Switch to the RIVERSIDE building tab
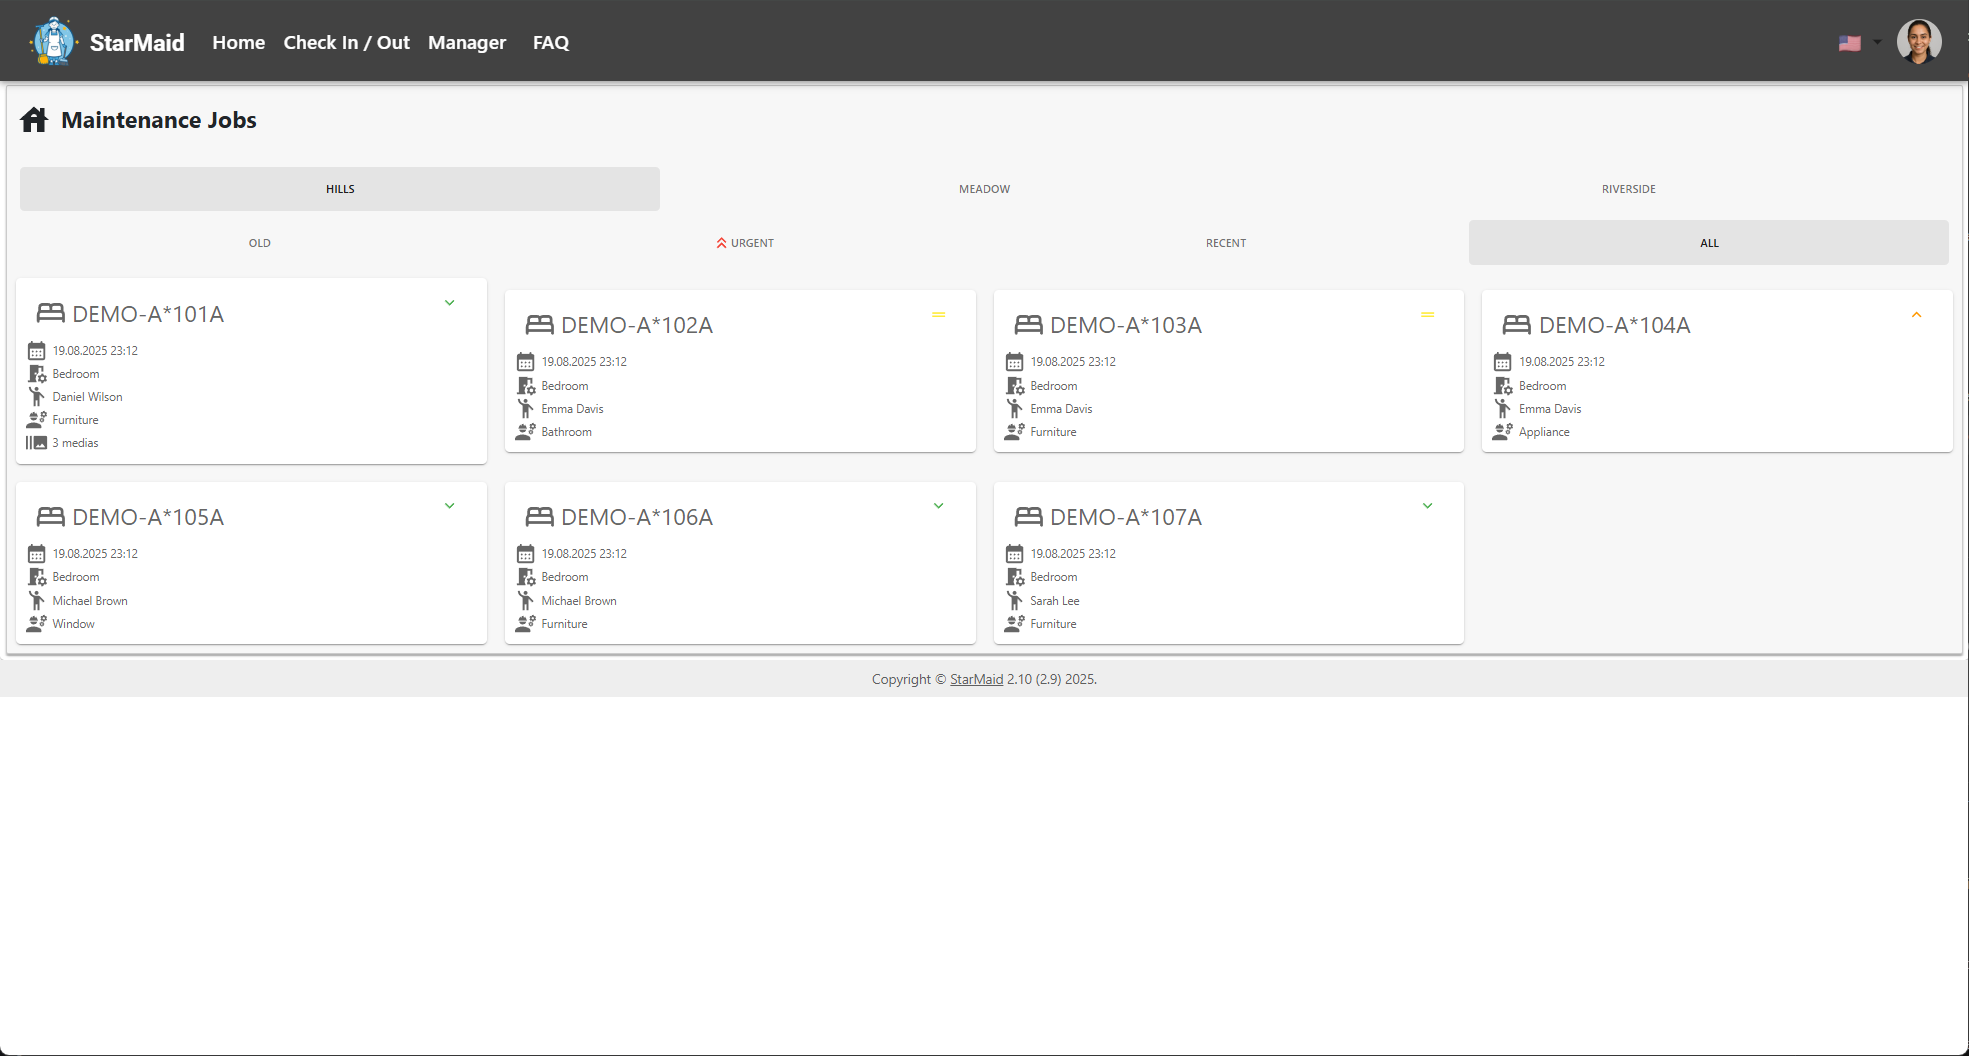Viewport: 1969px width, 1056px height. click(1628, 189)
